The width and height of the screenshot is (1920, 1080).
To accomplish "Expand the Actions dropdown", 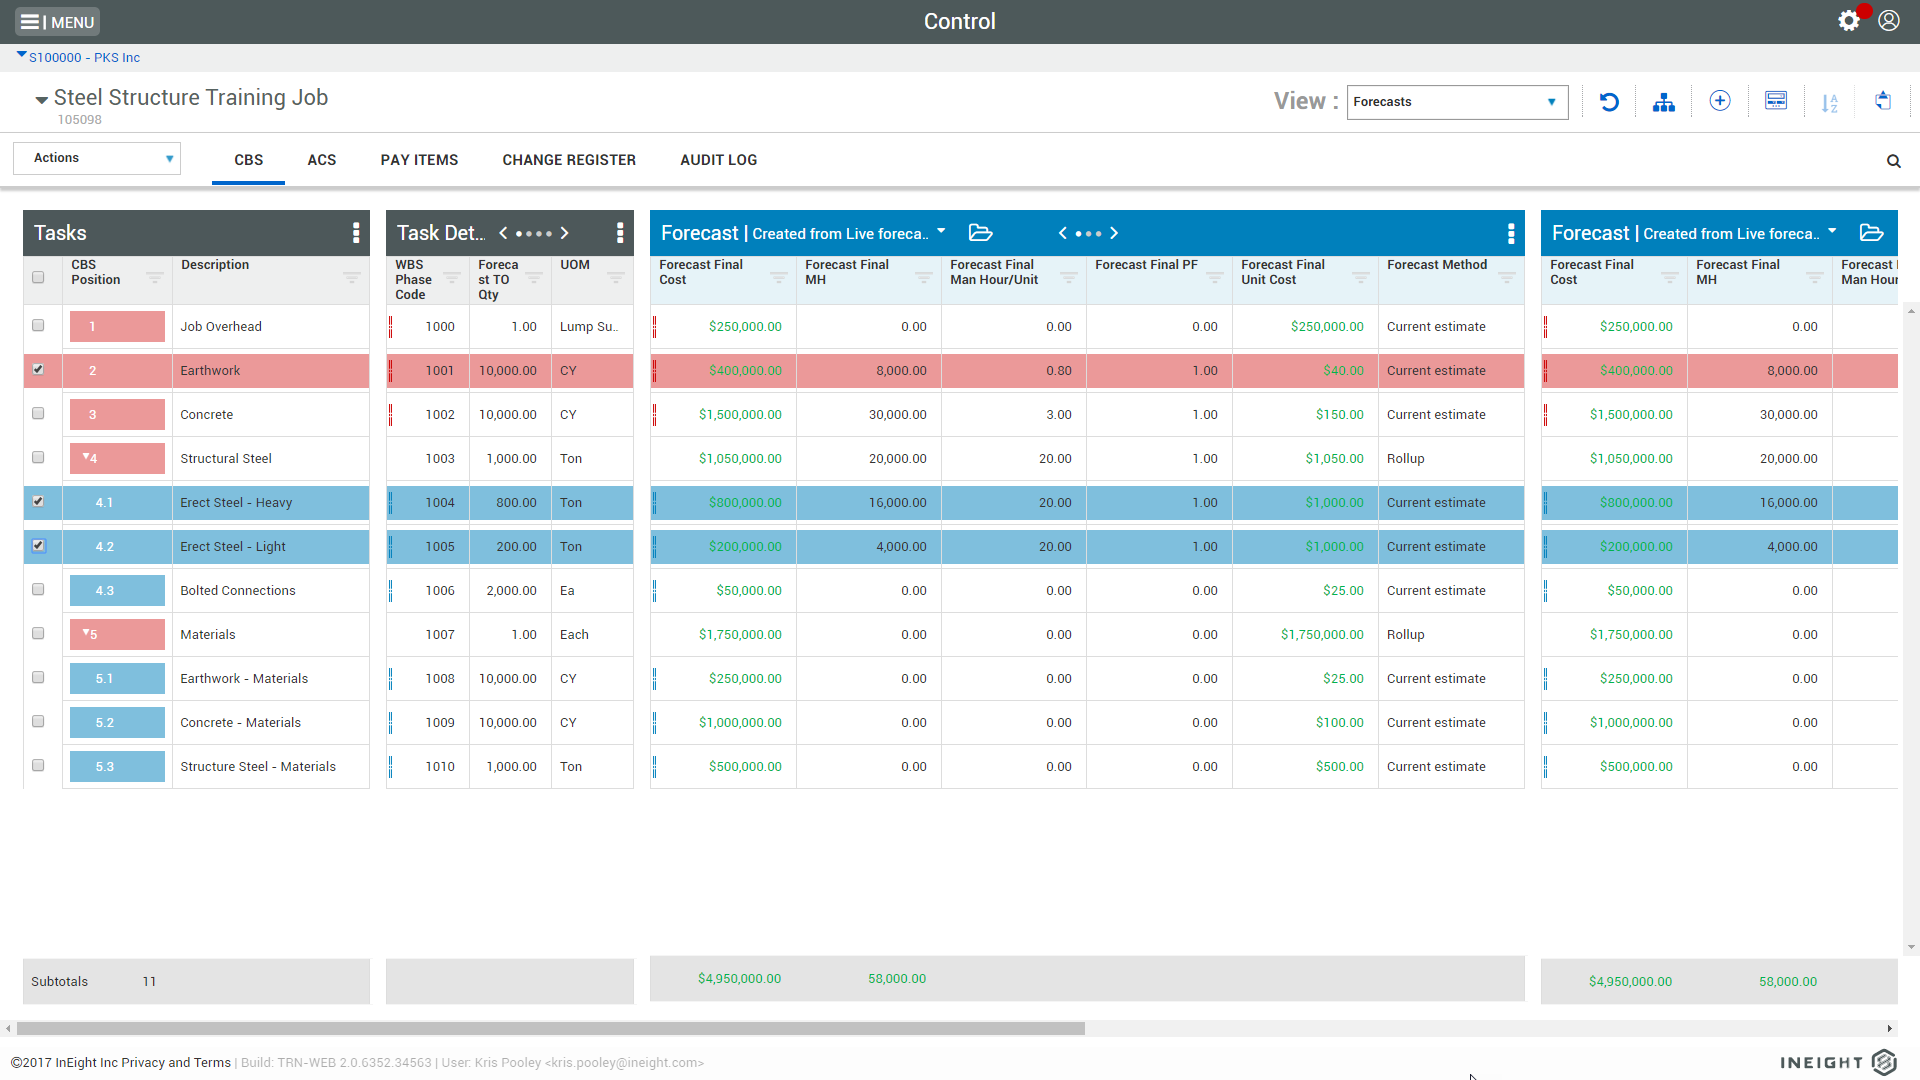I will click(x=97, y=158).
